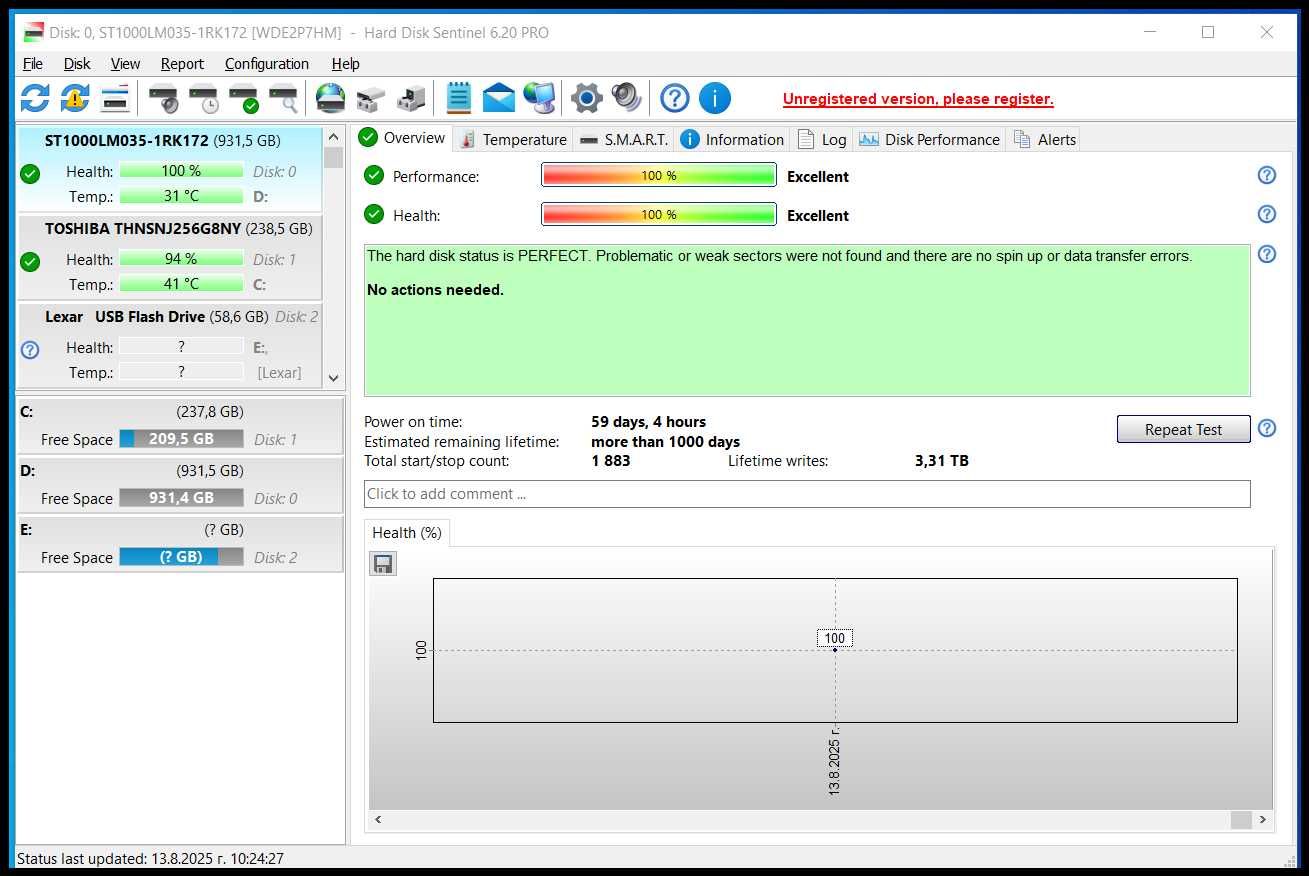1309x876 pixels.
Task: Click the disk with green checkmark test icon
Action: [243, 98]
